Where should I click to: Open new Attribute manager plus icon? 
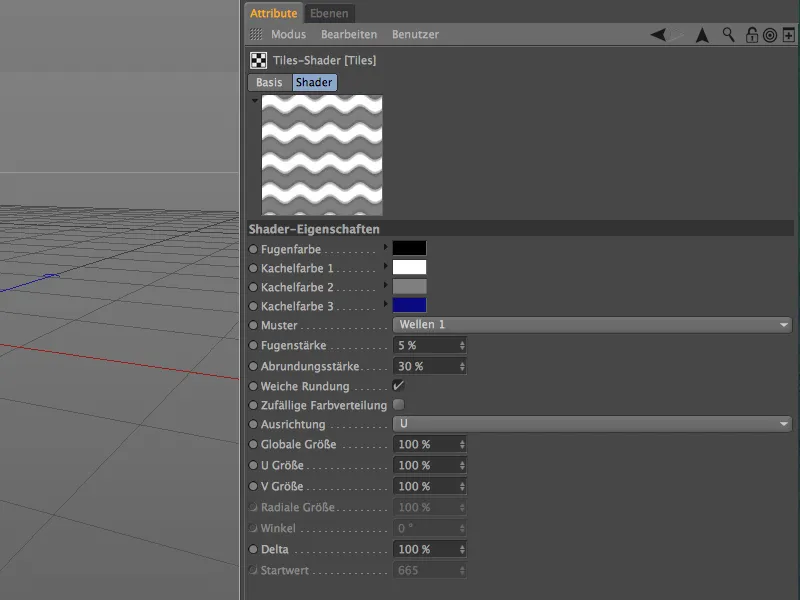(789, 35)
